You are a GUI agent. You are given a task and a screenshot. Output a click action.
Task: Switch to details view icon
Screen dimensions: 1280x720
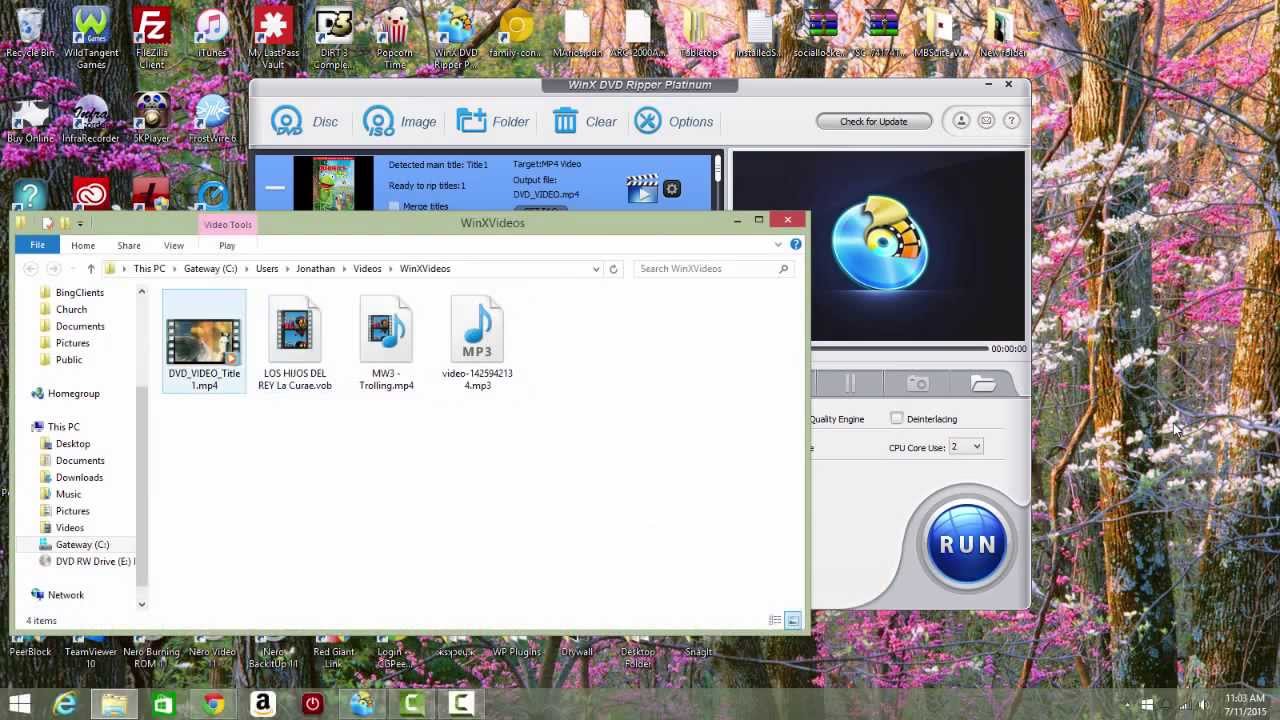[x=775, y=621]
